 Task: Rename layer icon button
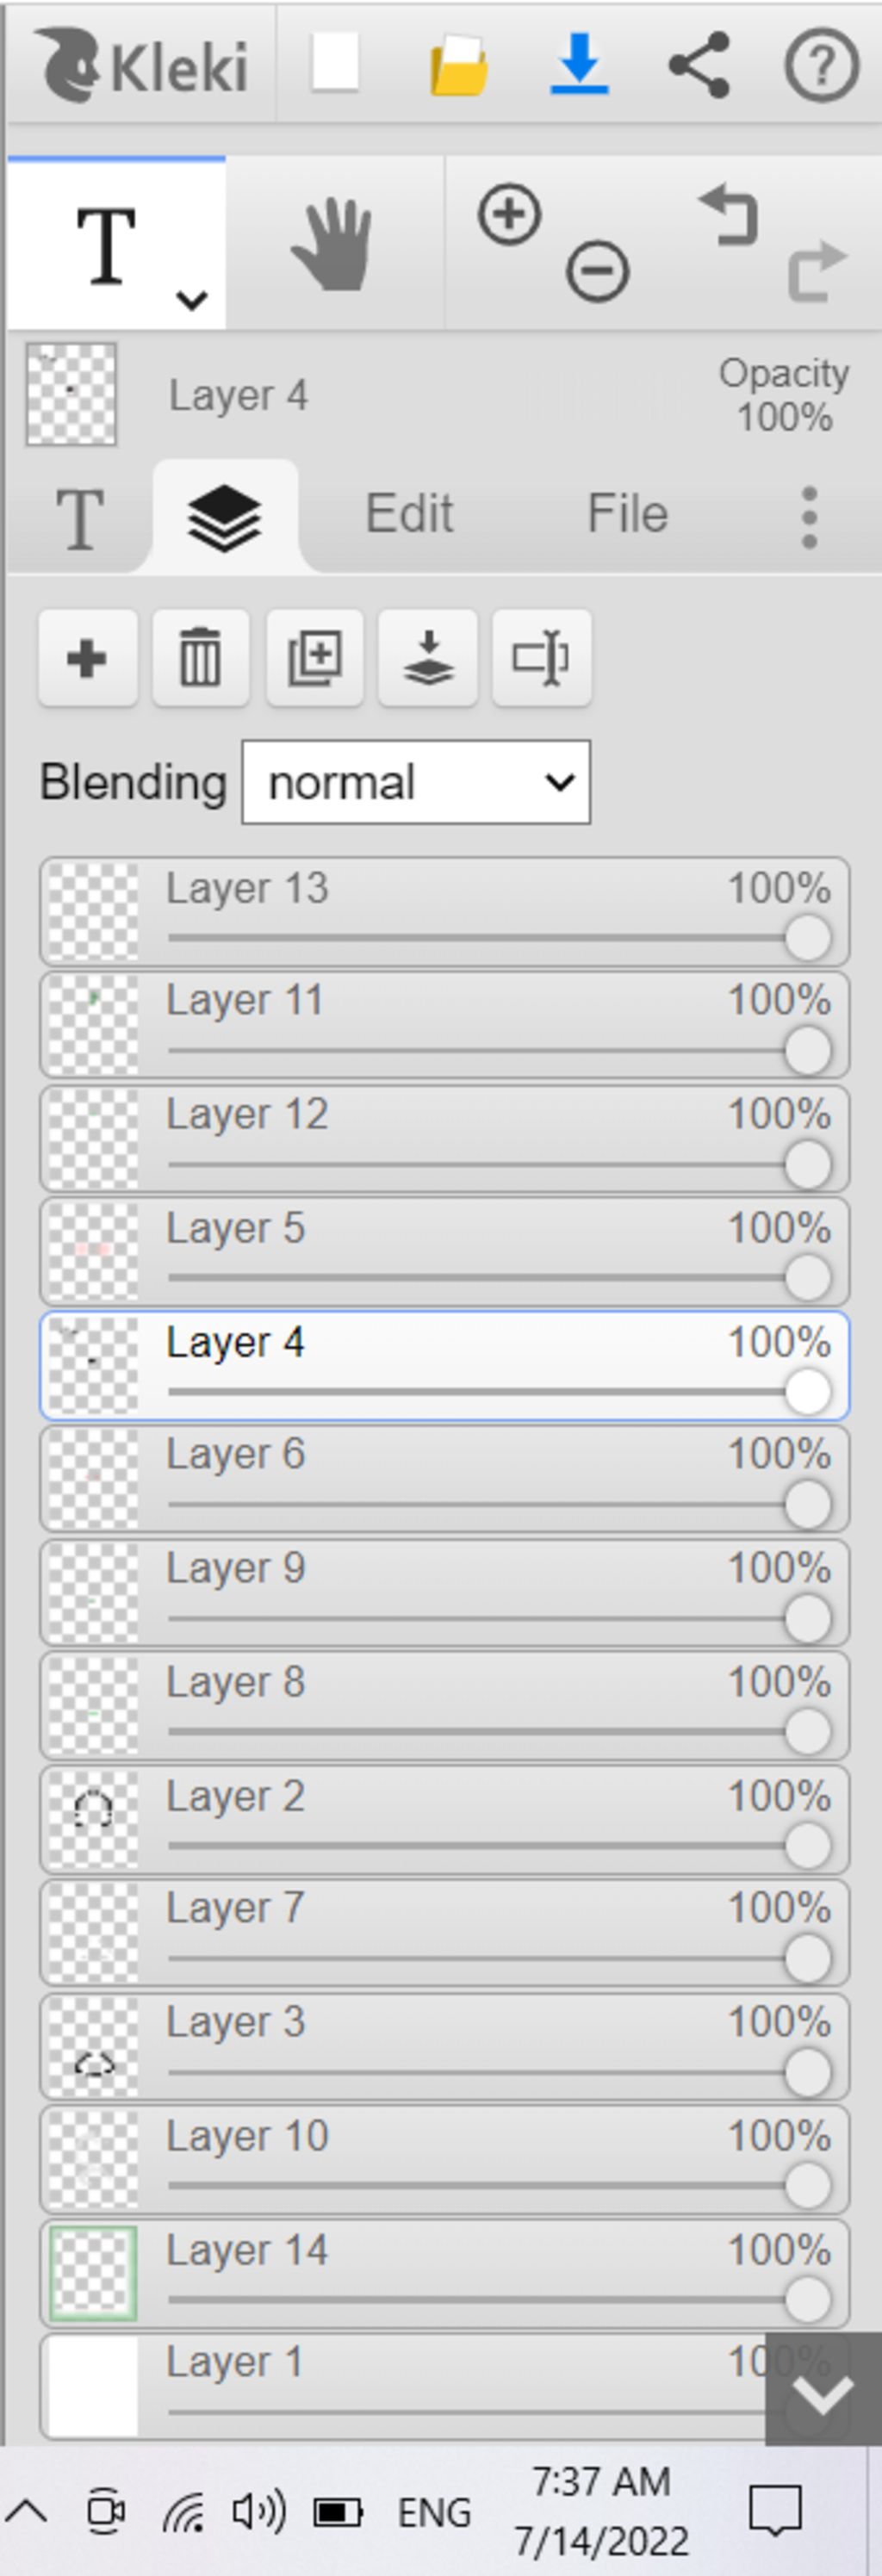coord(542,659)
